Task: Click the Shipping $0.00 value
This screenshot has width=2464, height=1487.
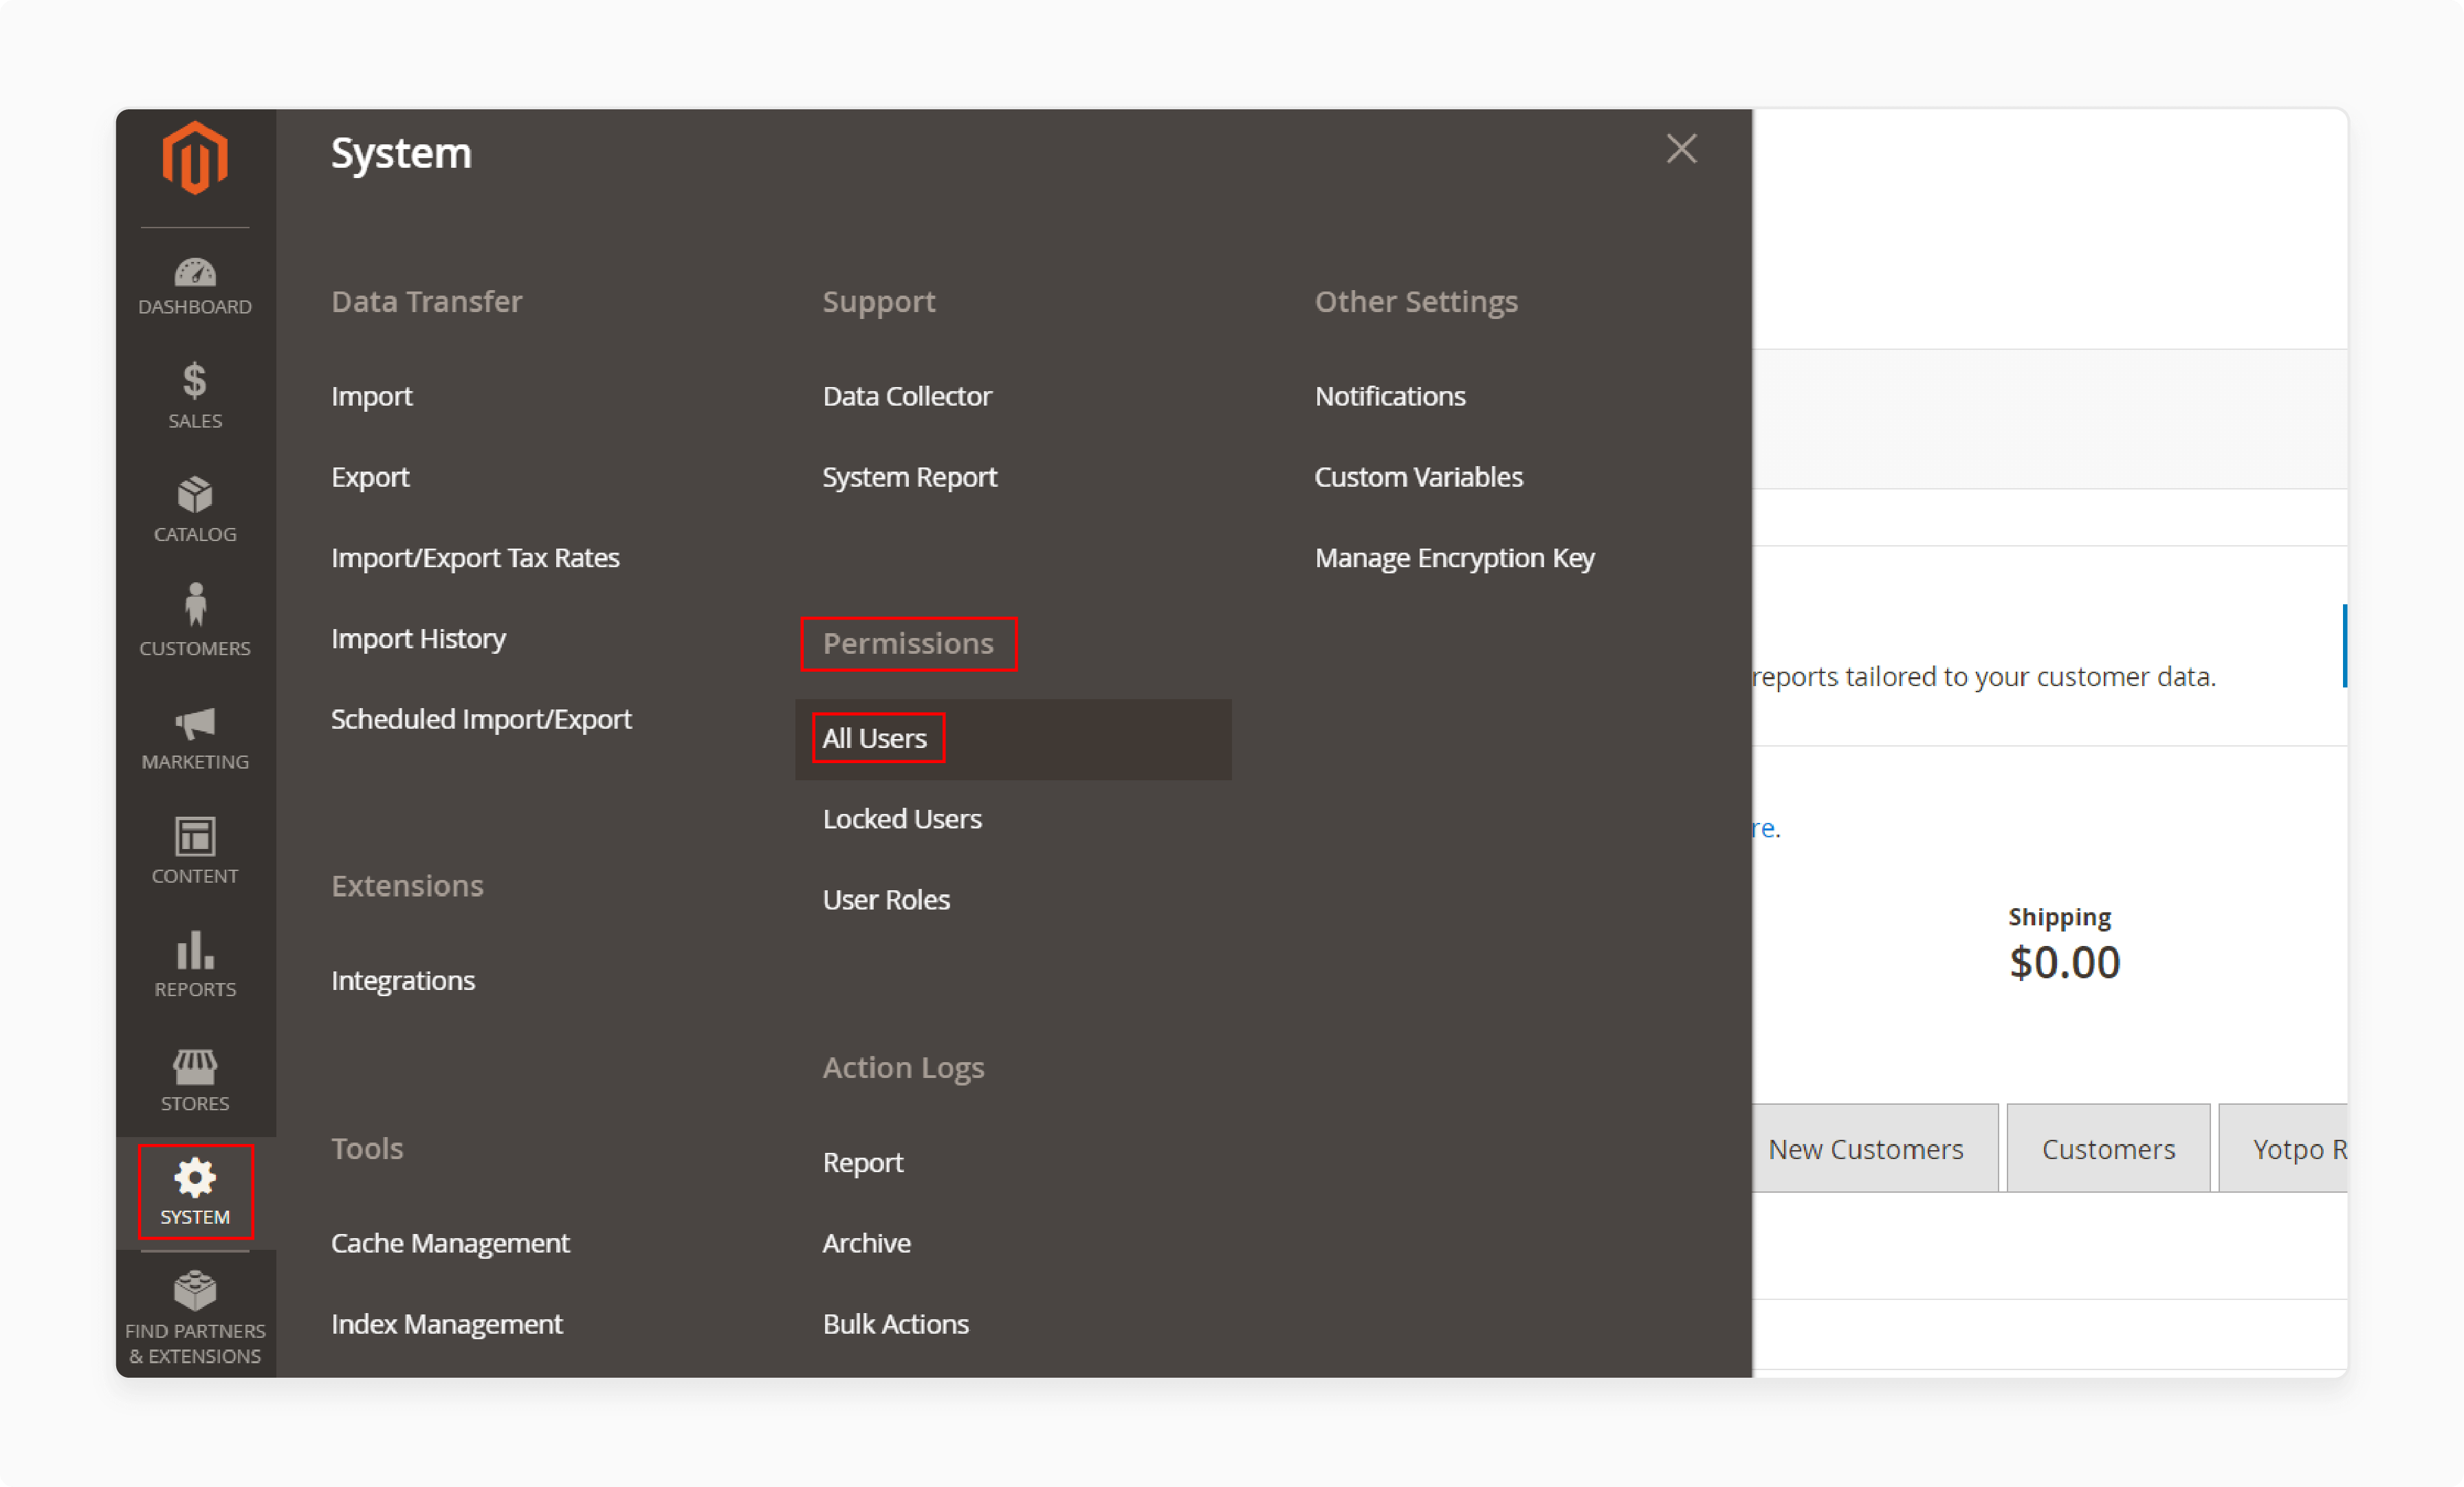Action: coord(2064,962)
